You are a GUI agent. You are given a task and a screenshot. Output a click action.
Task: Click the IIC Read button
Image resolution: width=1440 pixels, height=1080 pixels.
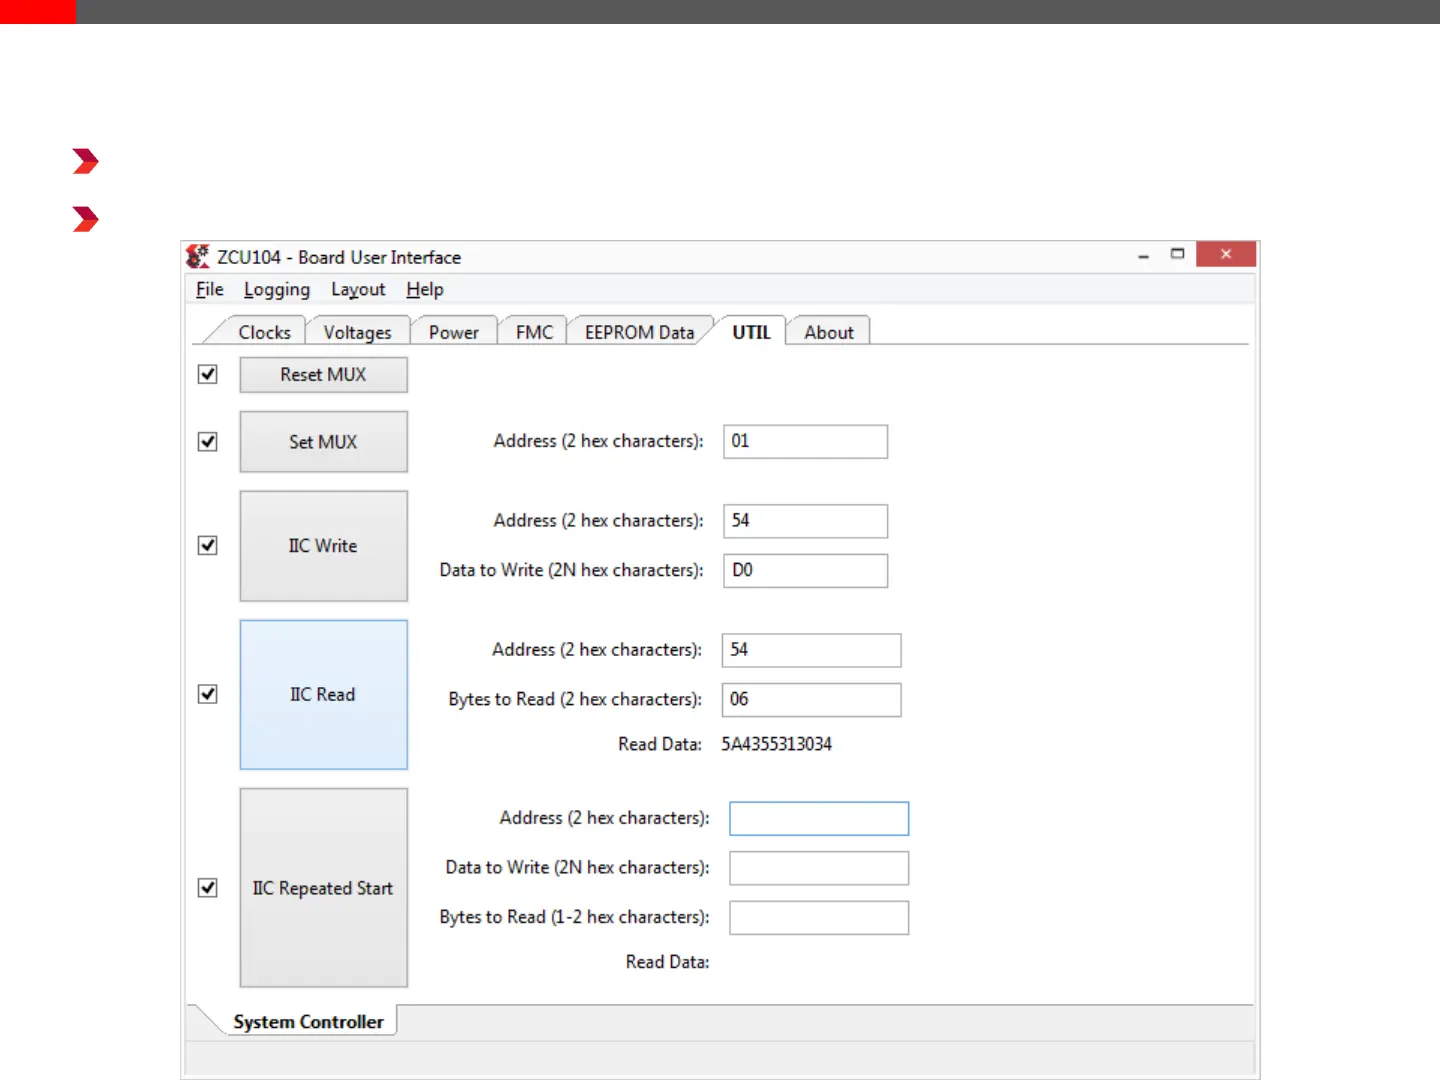(x=323, y=695)
